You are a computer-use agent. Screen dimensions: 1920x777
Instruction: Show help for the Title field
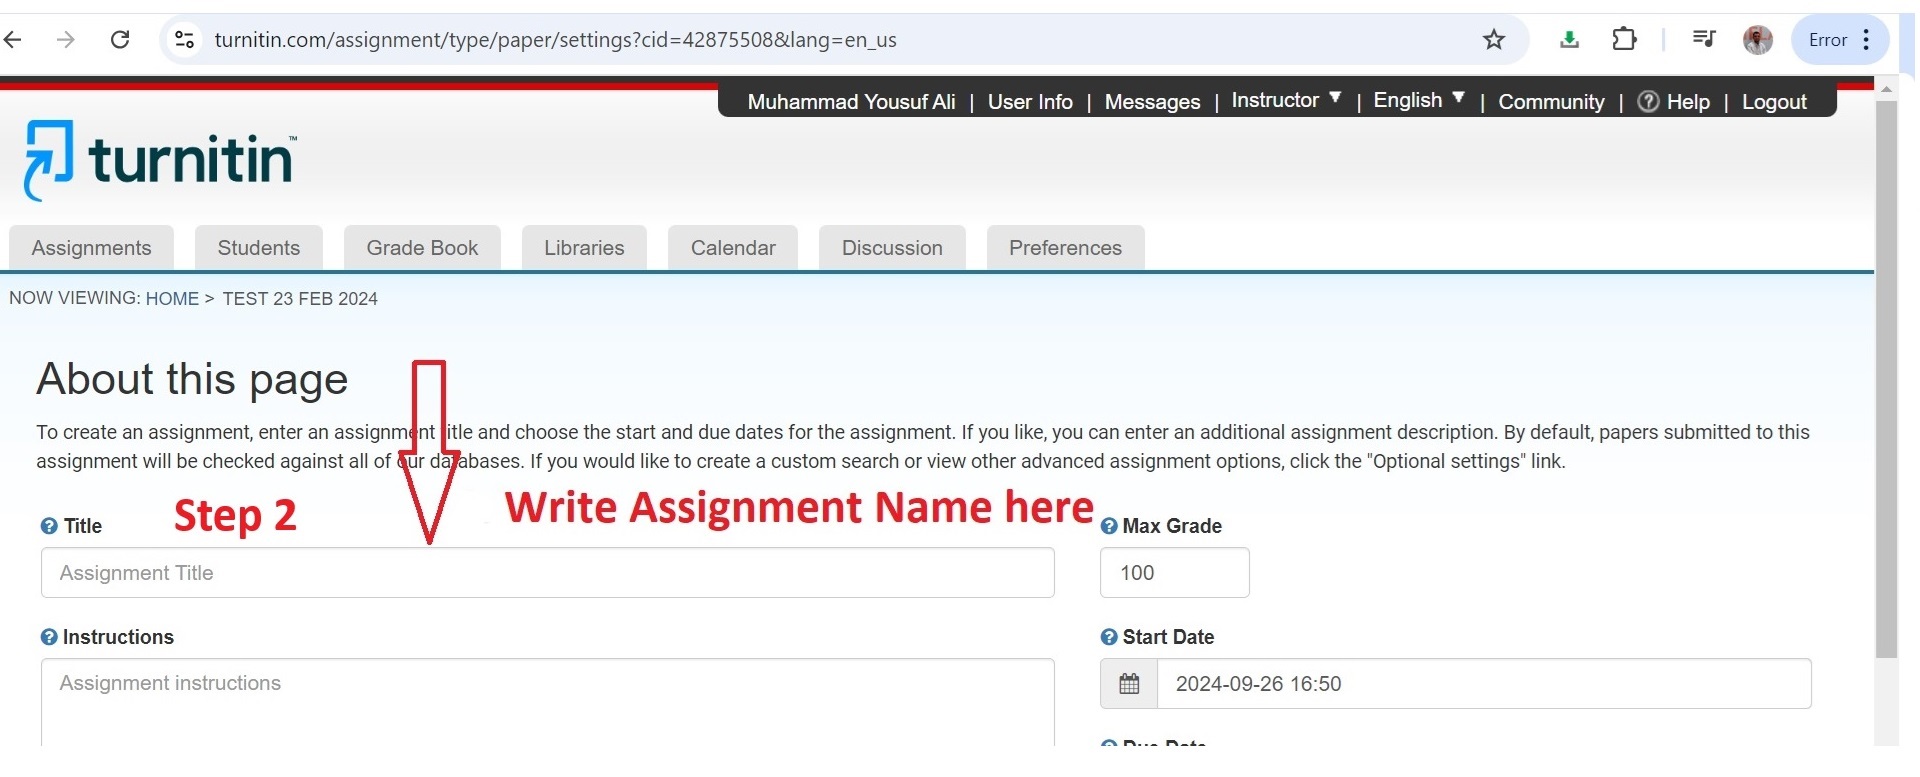[49, 526]
